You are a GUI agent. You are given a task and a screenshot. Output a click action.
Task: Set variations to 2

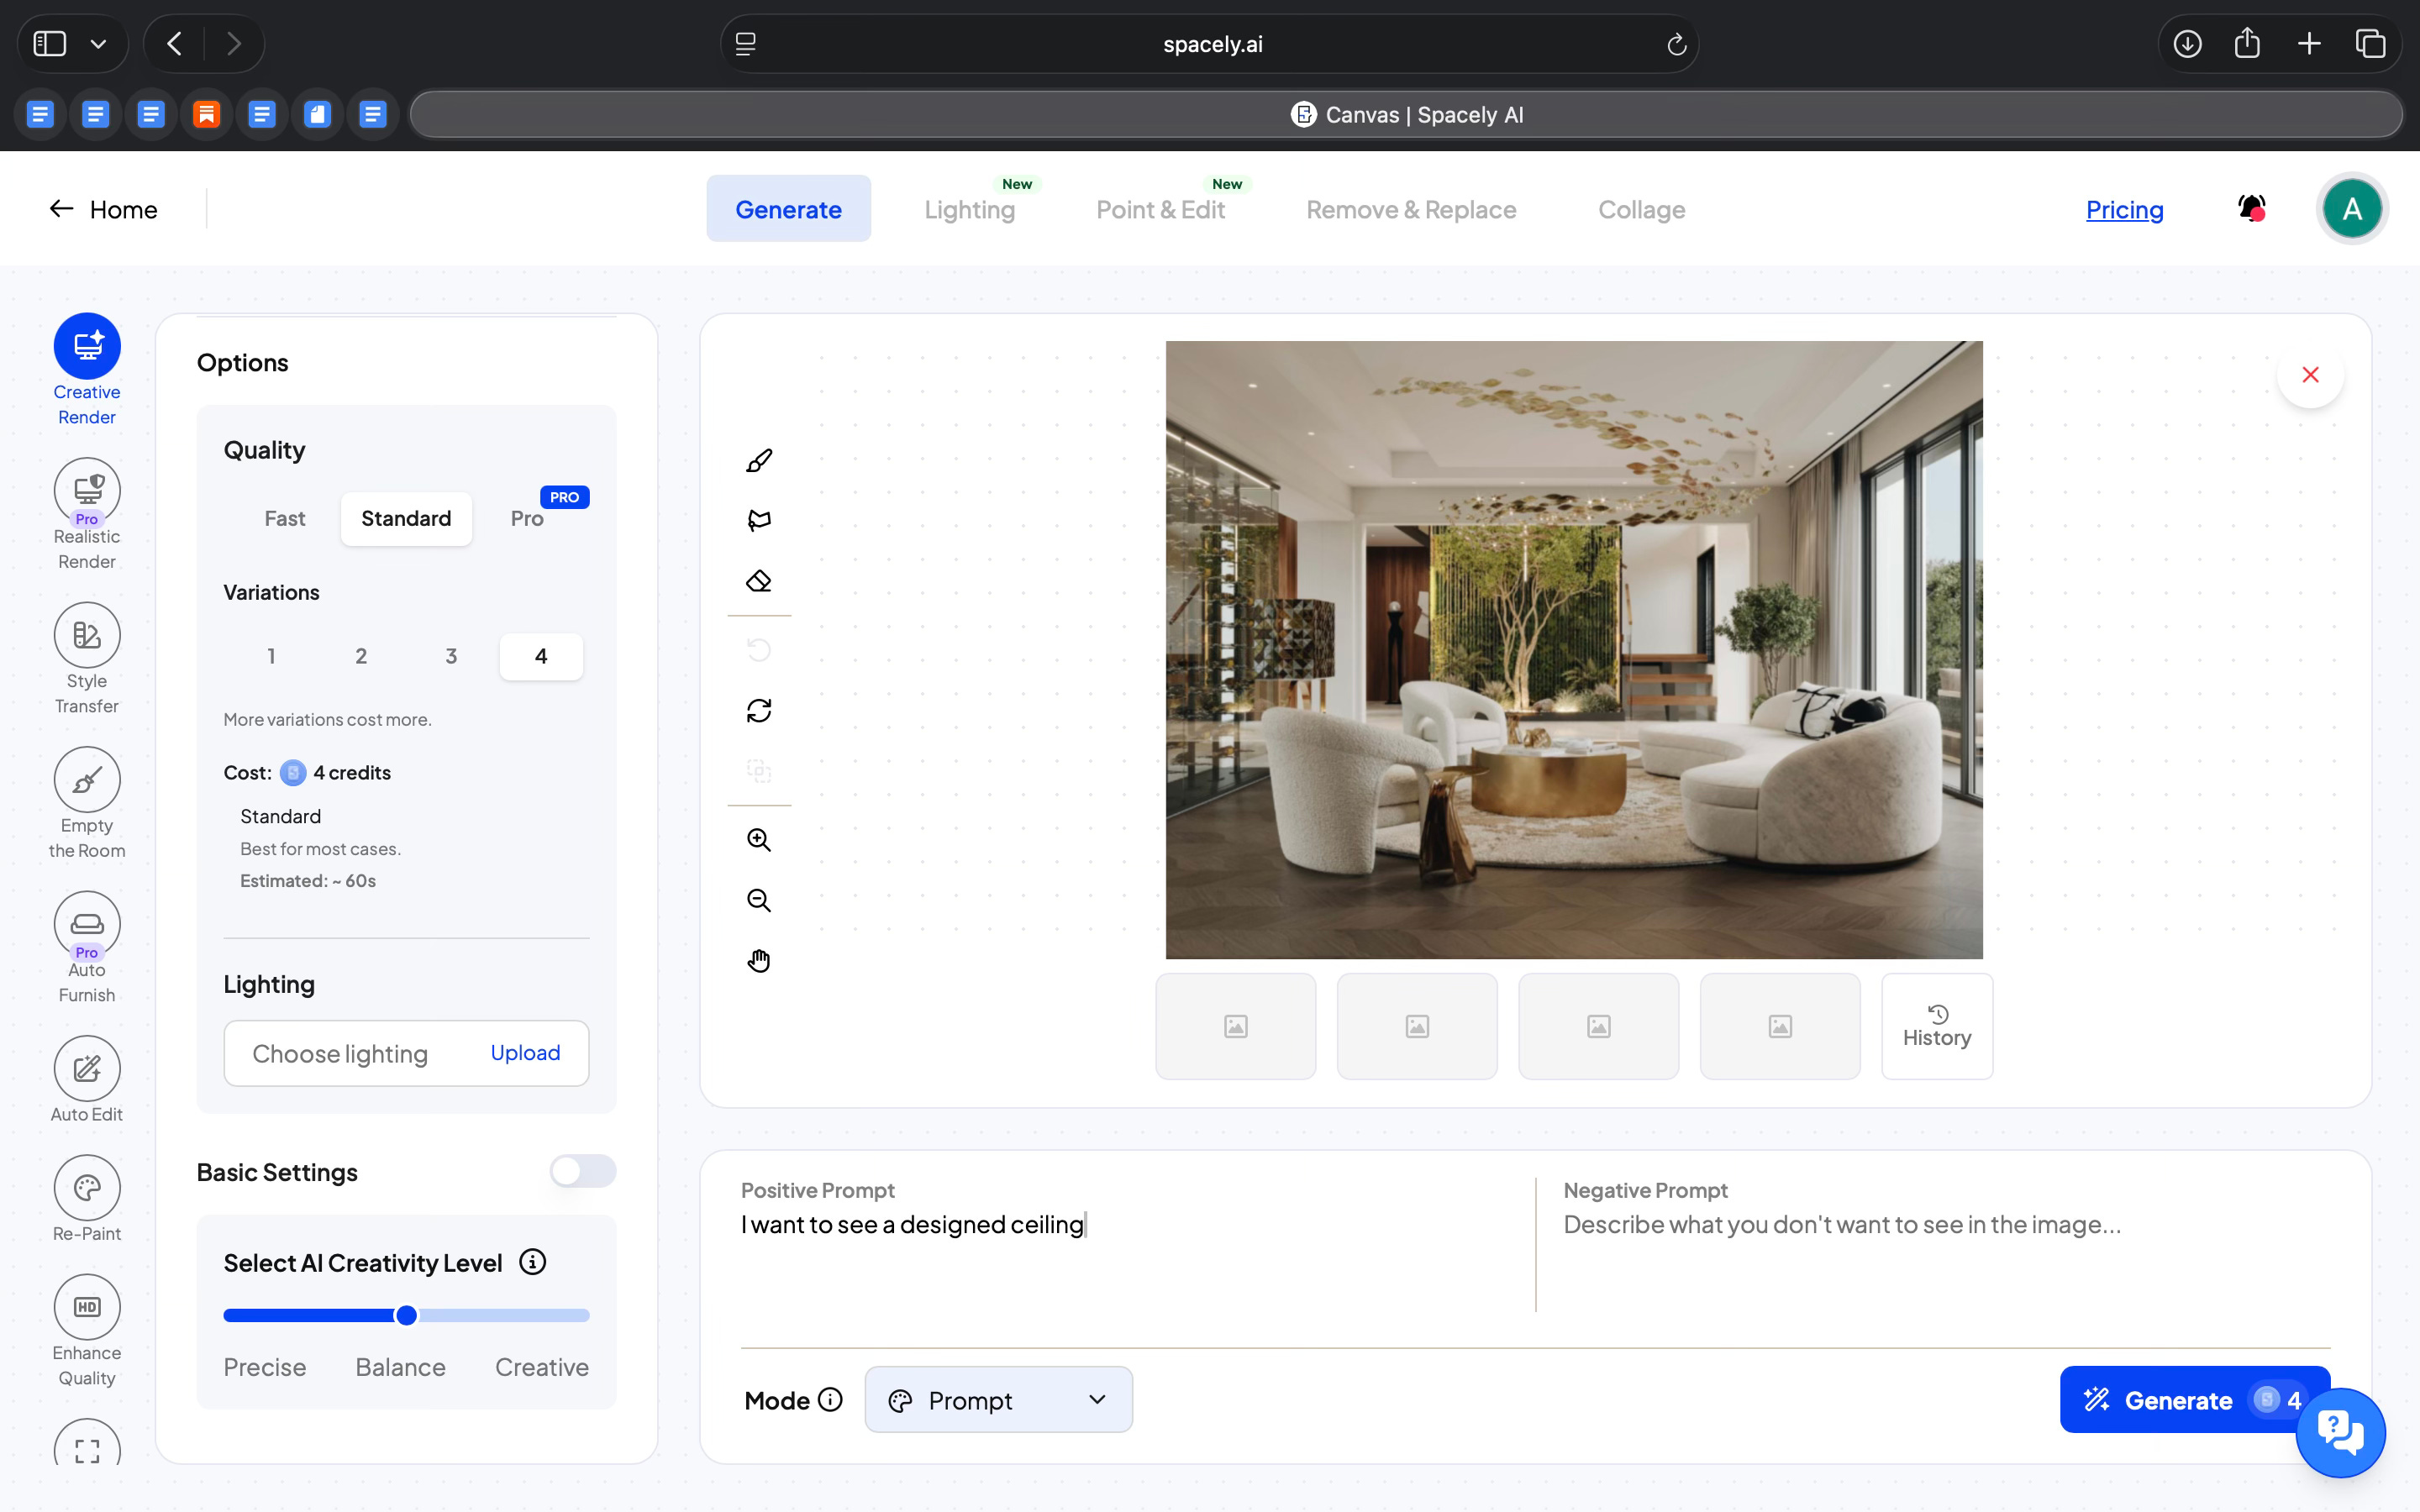click(x=361, y=656)
